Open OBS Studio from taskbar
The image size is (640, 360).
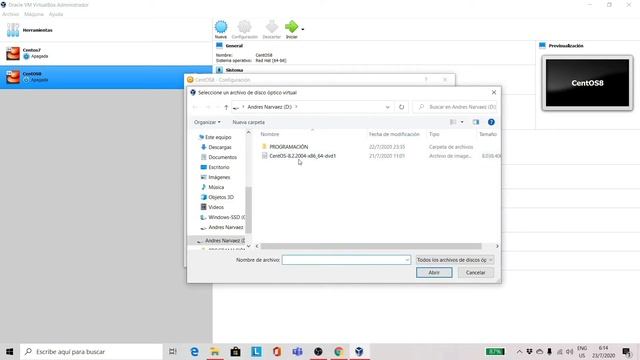tap(318, 351)
